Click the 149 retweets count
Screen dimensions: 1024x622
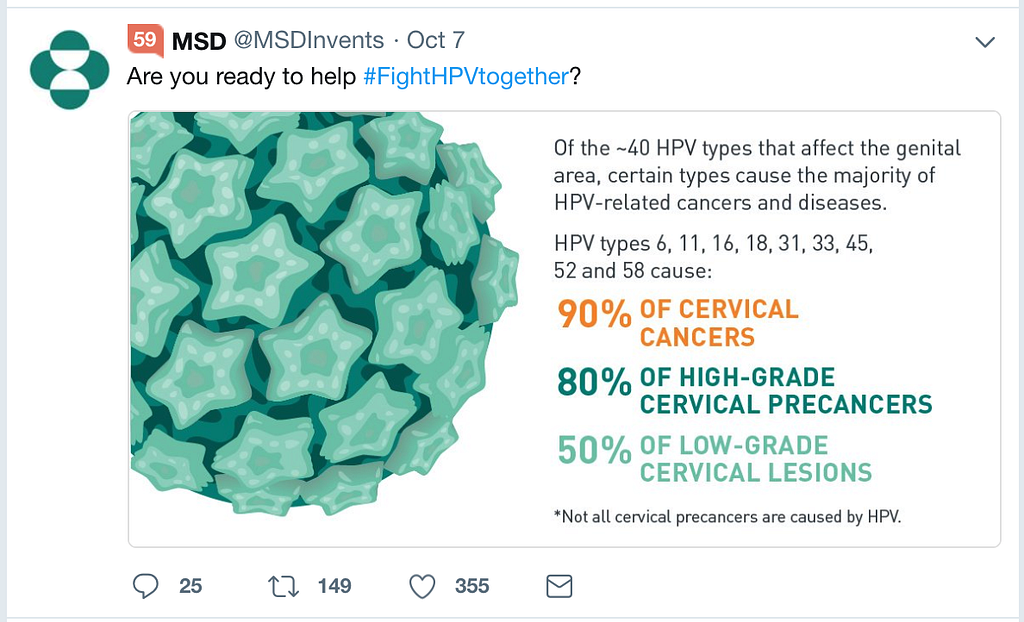334,586
